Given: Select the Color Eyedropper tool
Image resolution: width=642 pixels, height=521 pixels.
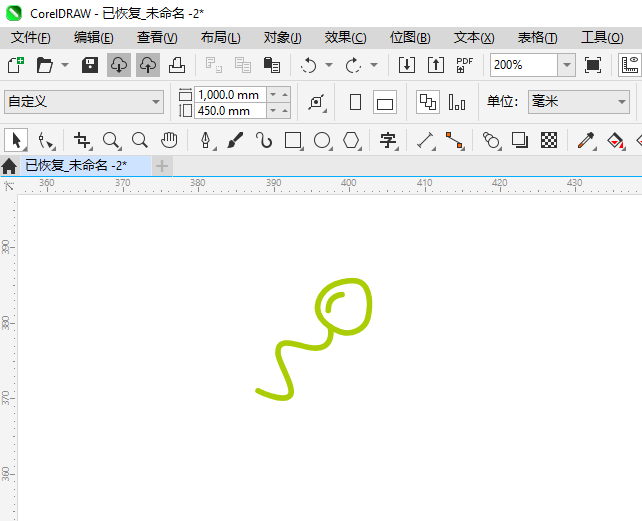Looking at the screenshot, I should [586, 140].
